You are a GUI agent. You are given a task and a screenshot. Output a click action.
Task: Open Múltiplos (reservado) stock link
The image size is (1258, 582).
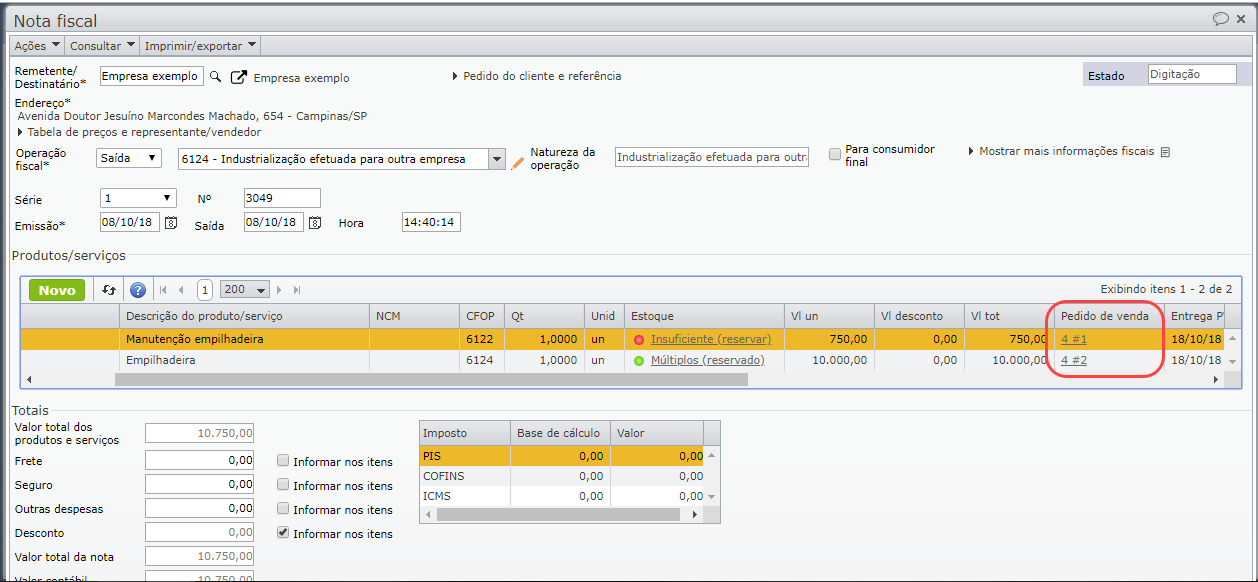point(708,361)
